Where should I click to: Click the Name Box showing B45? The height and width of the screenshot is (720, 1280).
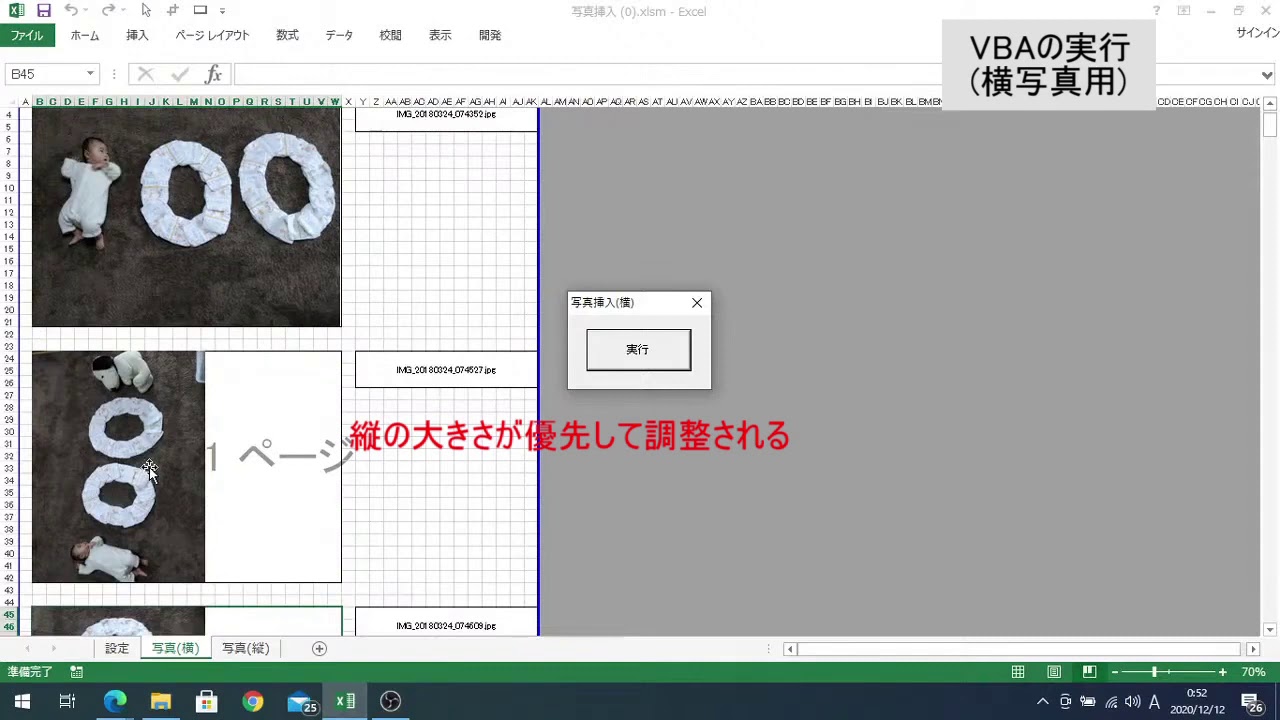(x=45, y=74)
